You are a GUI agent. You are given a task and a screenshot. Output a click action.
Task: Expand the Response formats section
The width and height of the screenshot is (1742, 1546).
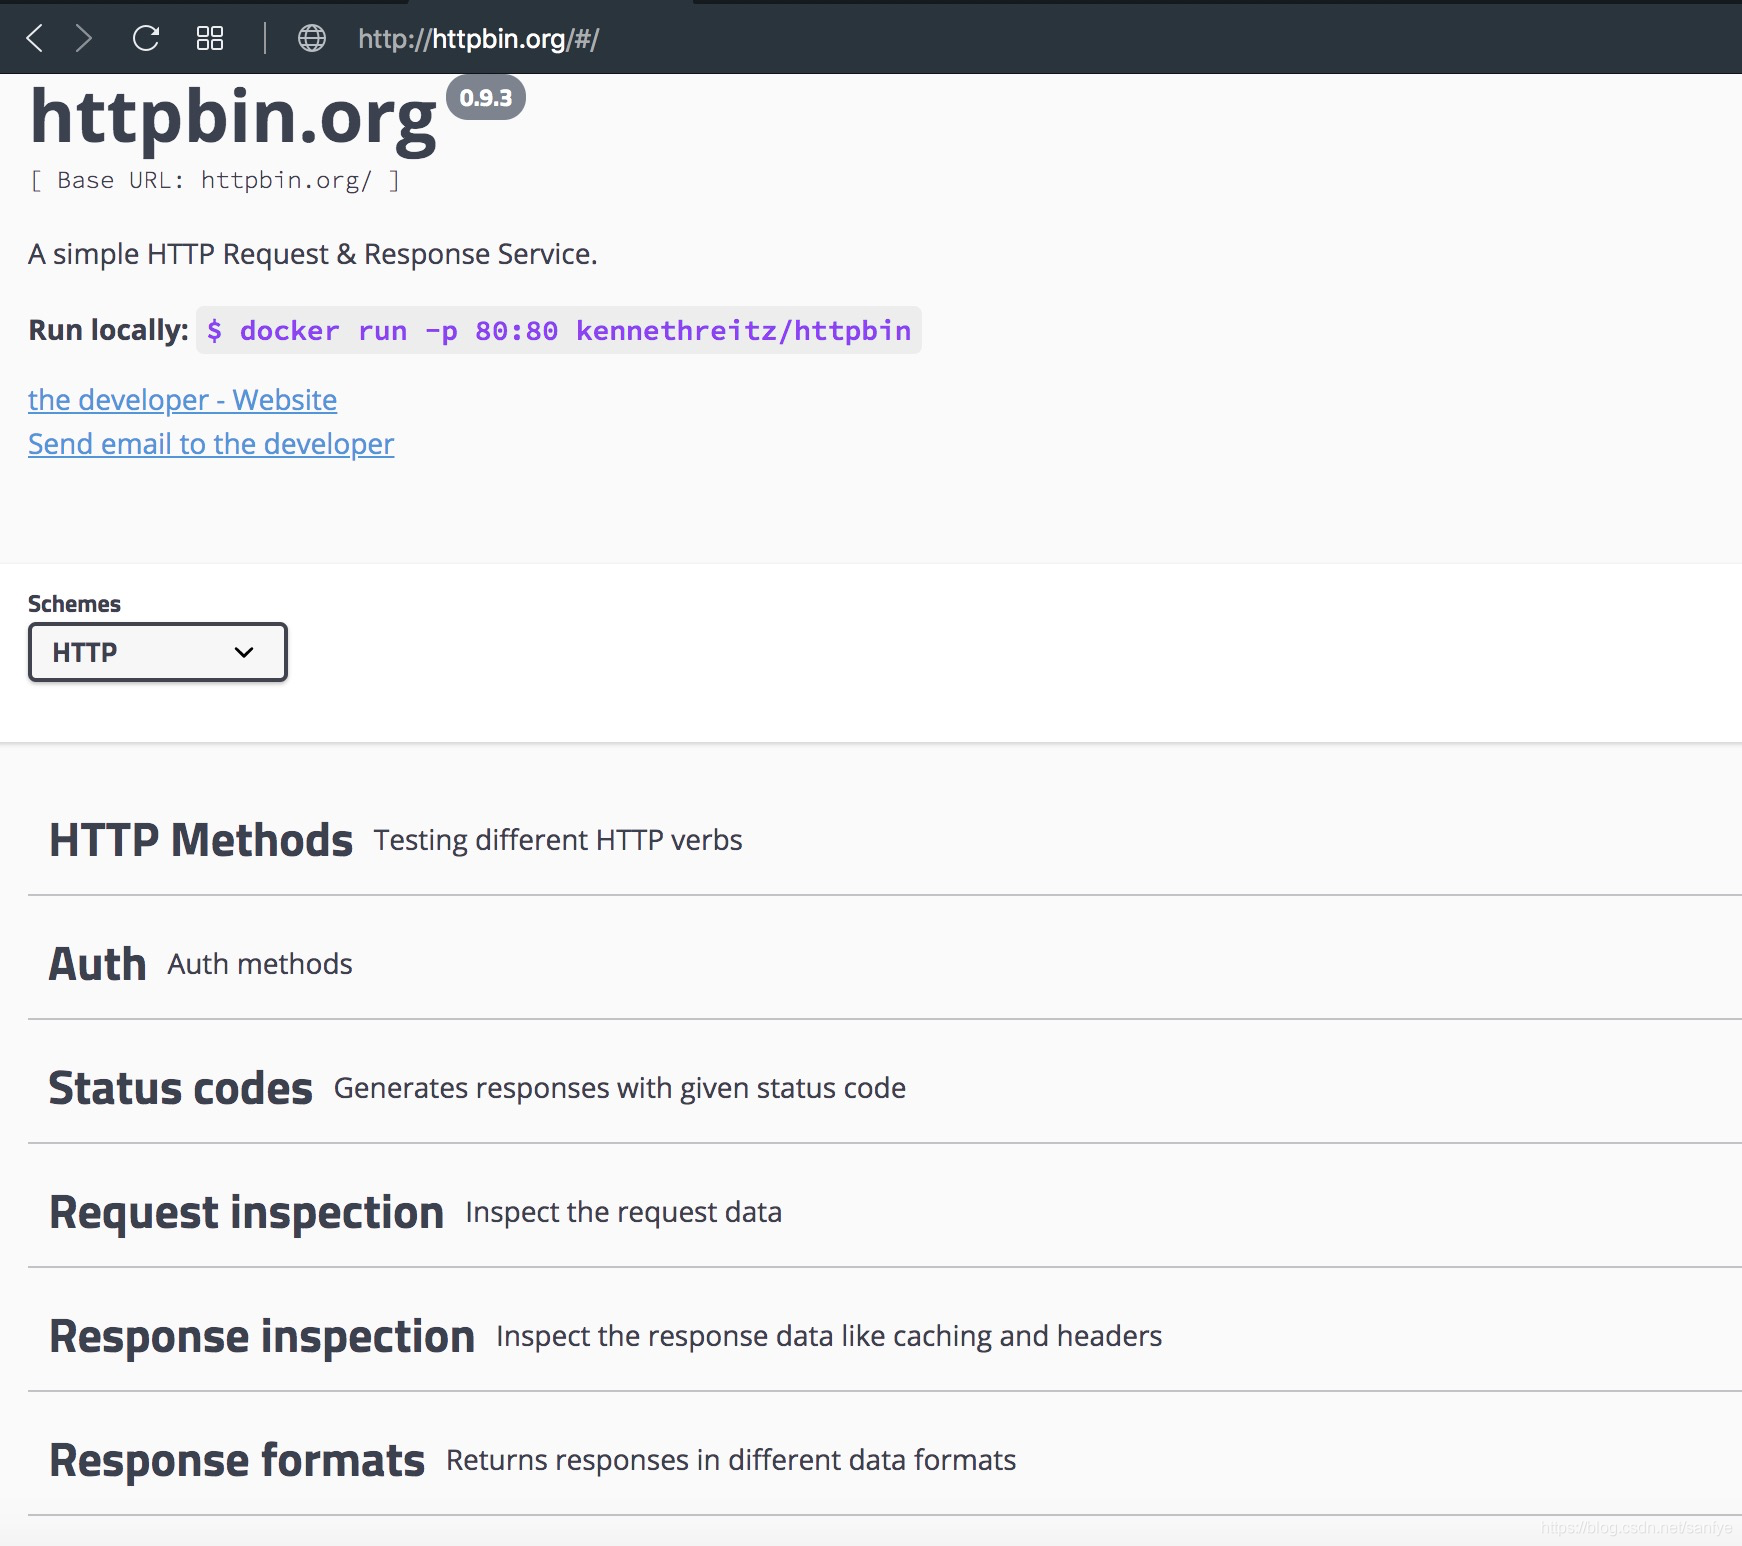click(x=885, y=1460)
